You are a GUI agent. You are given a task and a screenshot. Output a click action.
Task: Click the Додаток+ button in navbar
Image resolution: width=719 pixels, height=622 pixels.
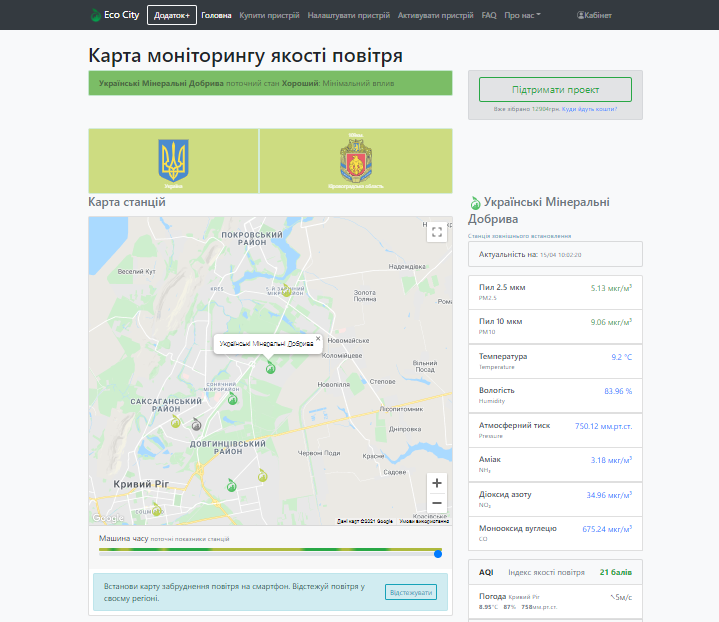171,15
